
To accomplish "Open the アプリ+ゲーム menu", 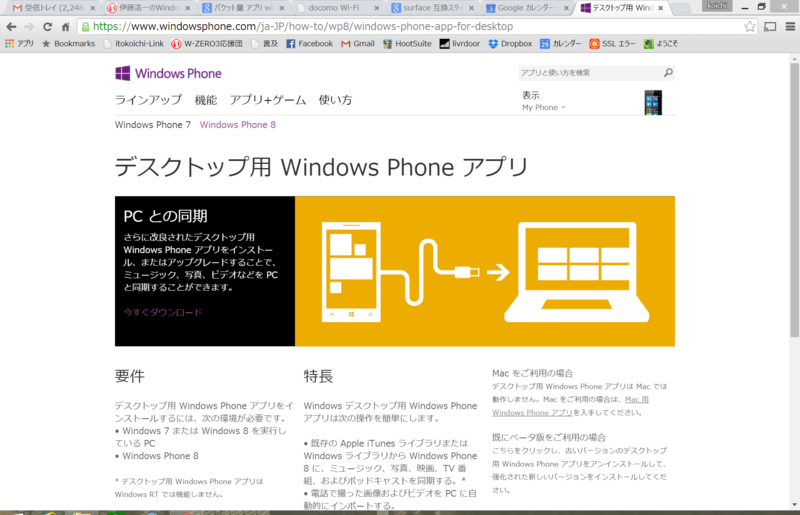I will 268,100.
